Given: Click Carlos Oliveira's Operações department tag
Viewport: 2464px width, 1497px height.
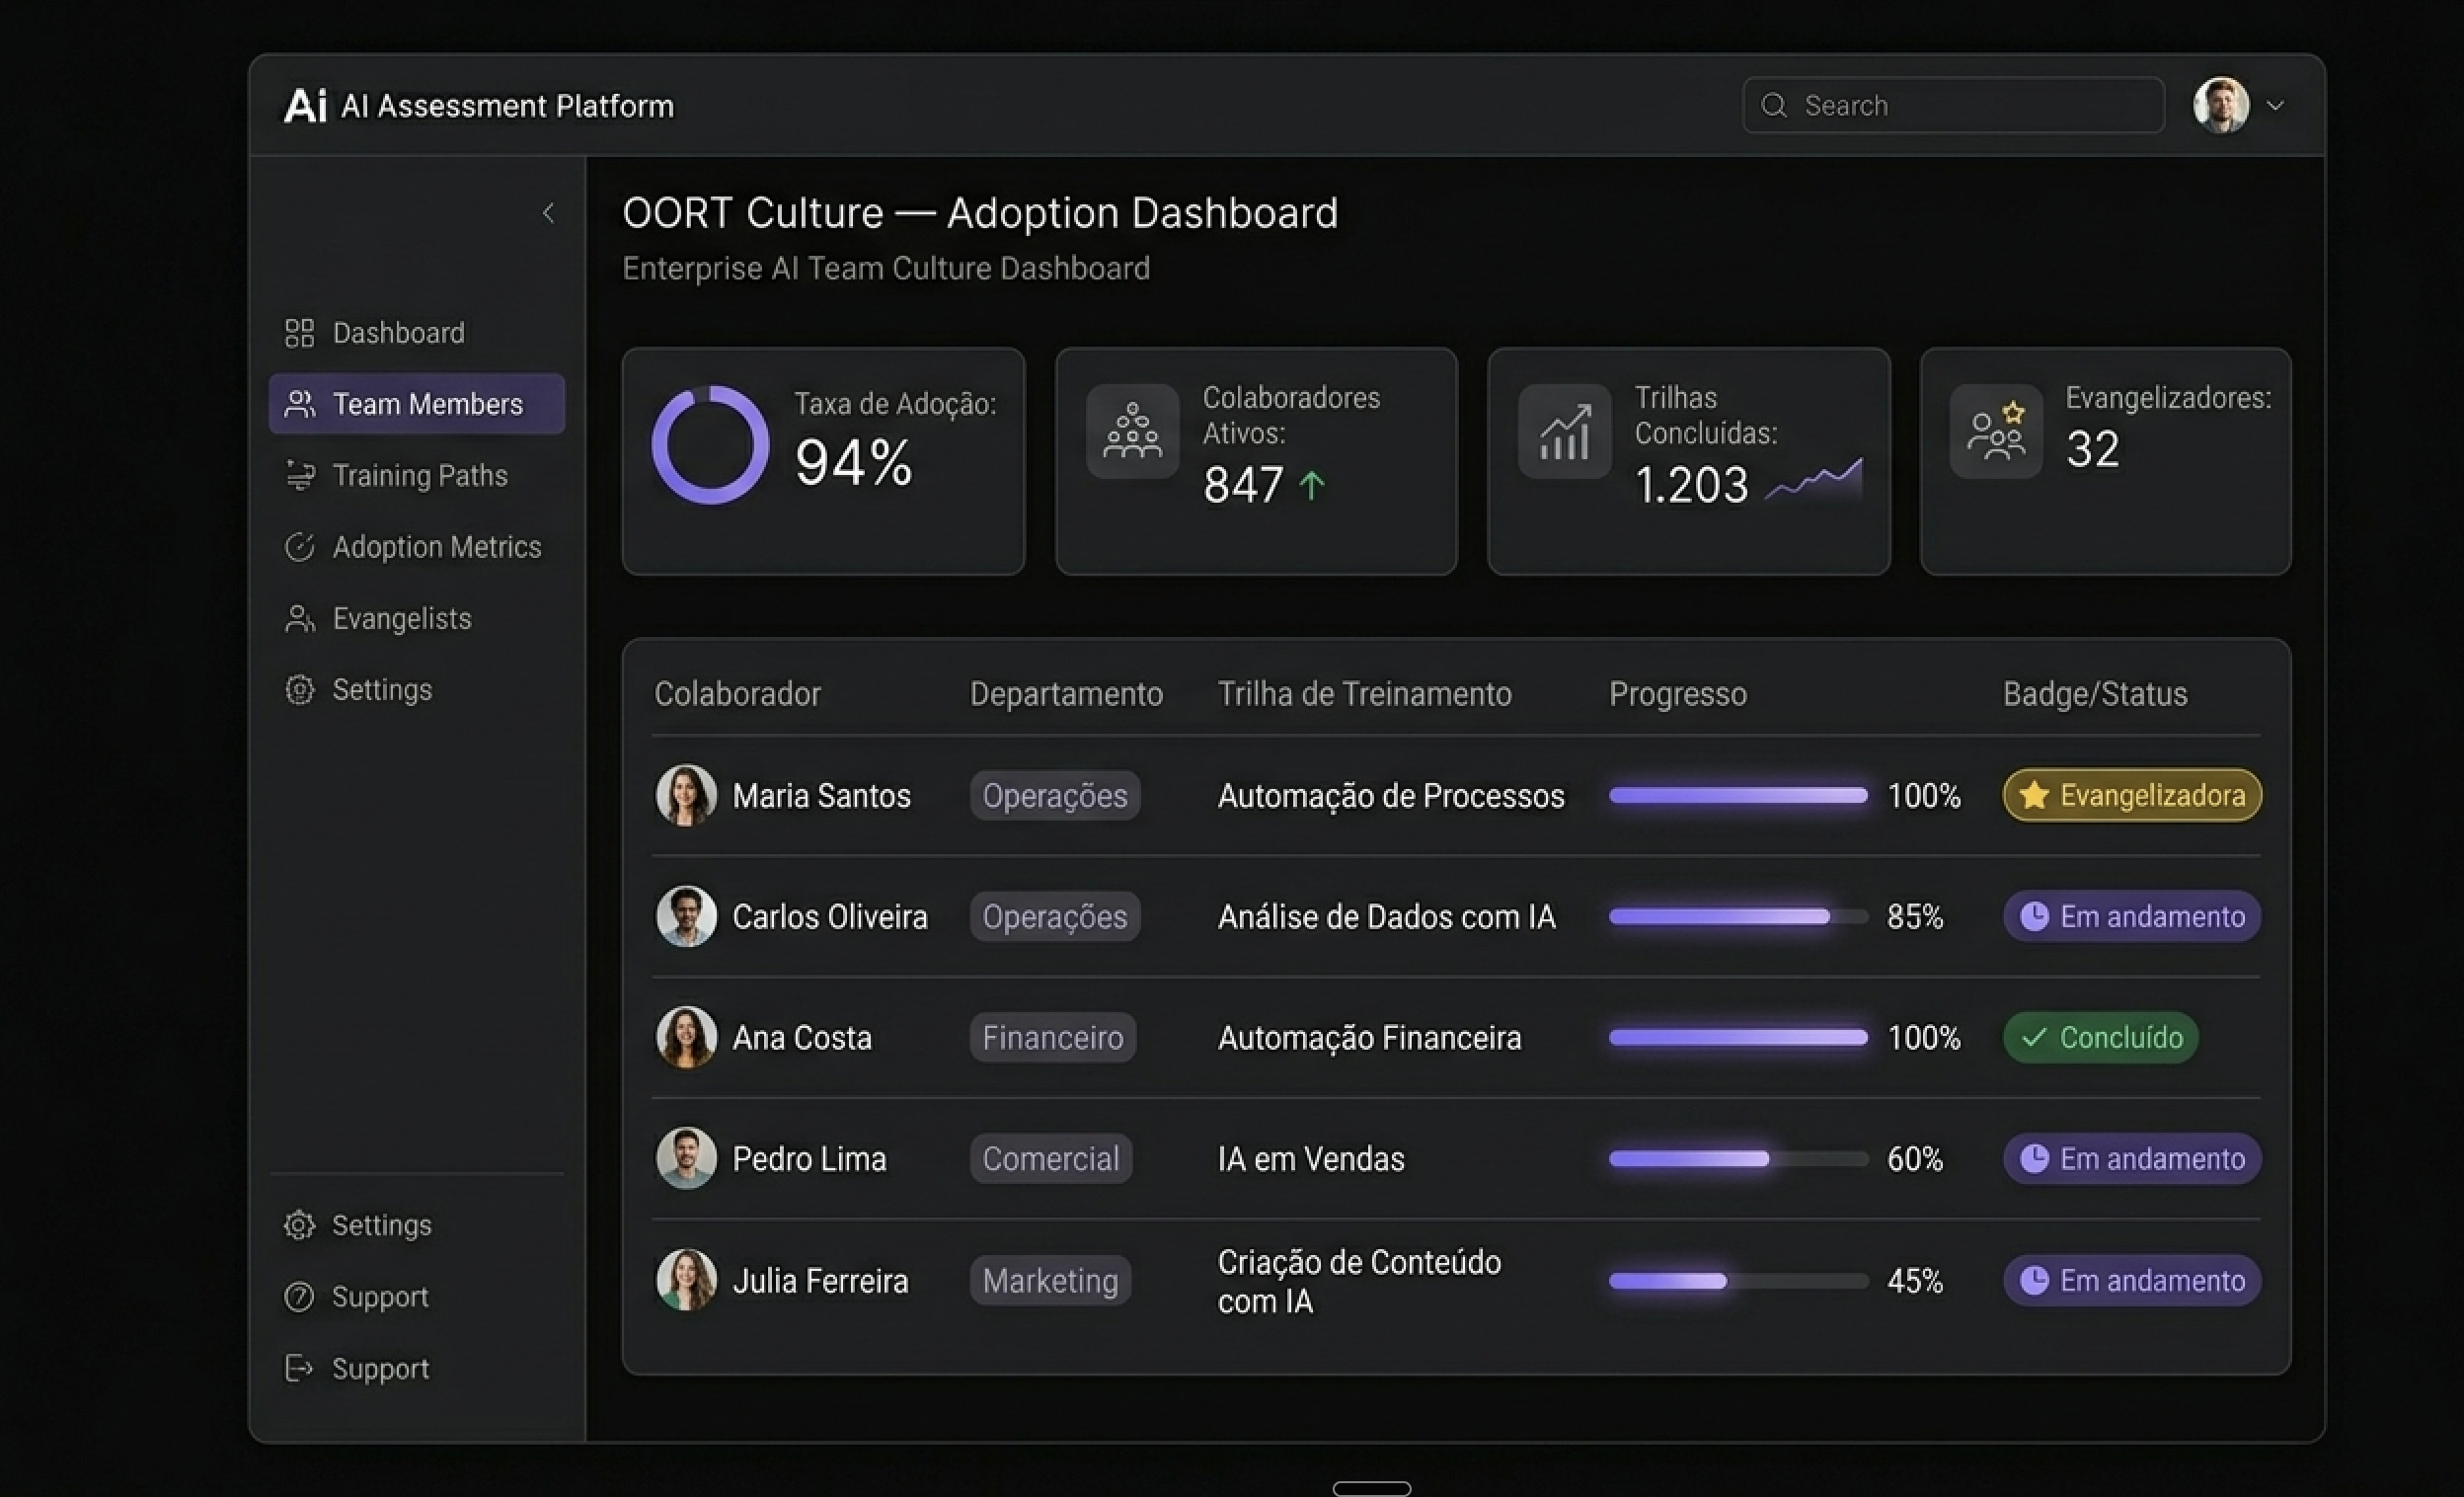Looking at the screenshot, I should pos(1054,917).
